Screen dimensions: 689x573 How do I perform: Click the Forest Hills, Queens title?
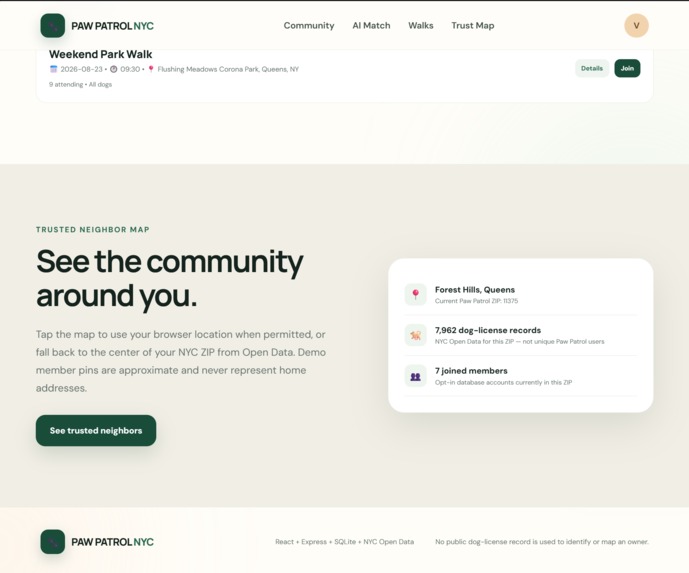(475, 290)
